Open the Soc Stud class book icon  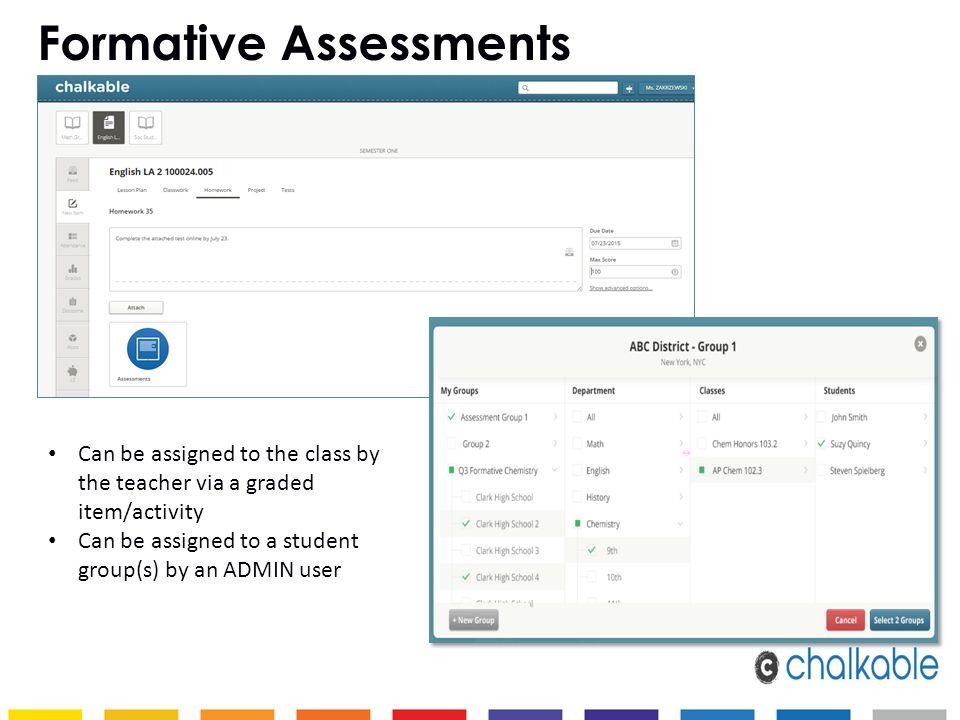click(x=145, y=127)
